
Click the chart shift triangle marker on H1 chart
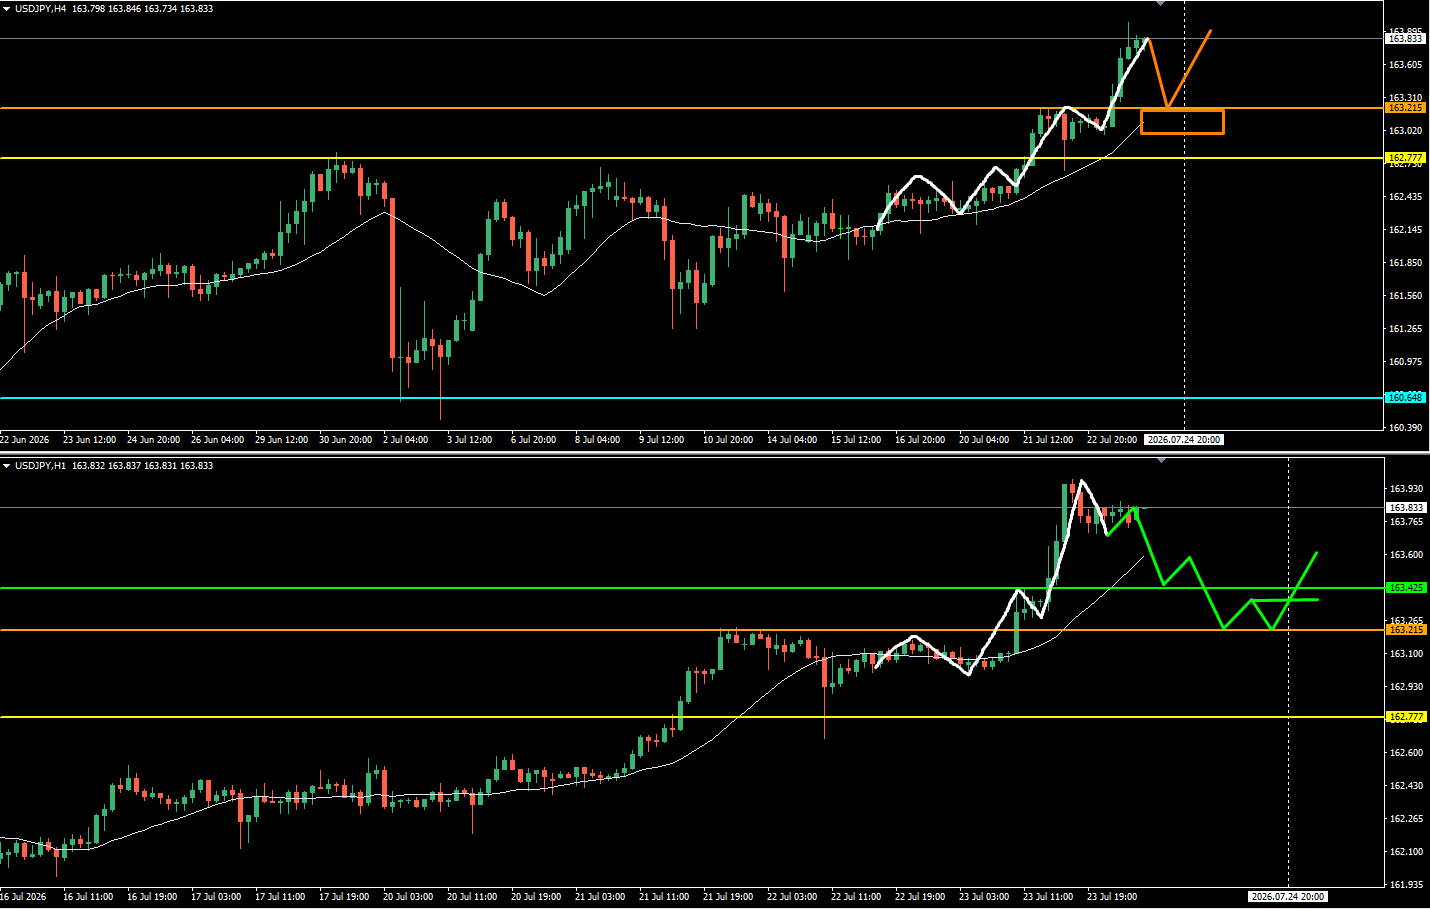pyautogui.click(x=1160, y=461)
